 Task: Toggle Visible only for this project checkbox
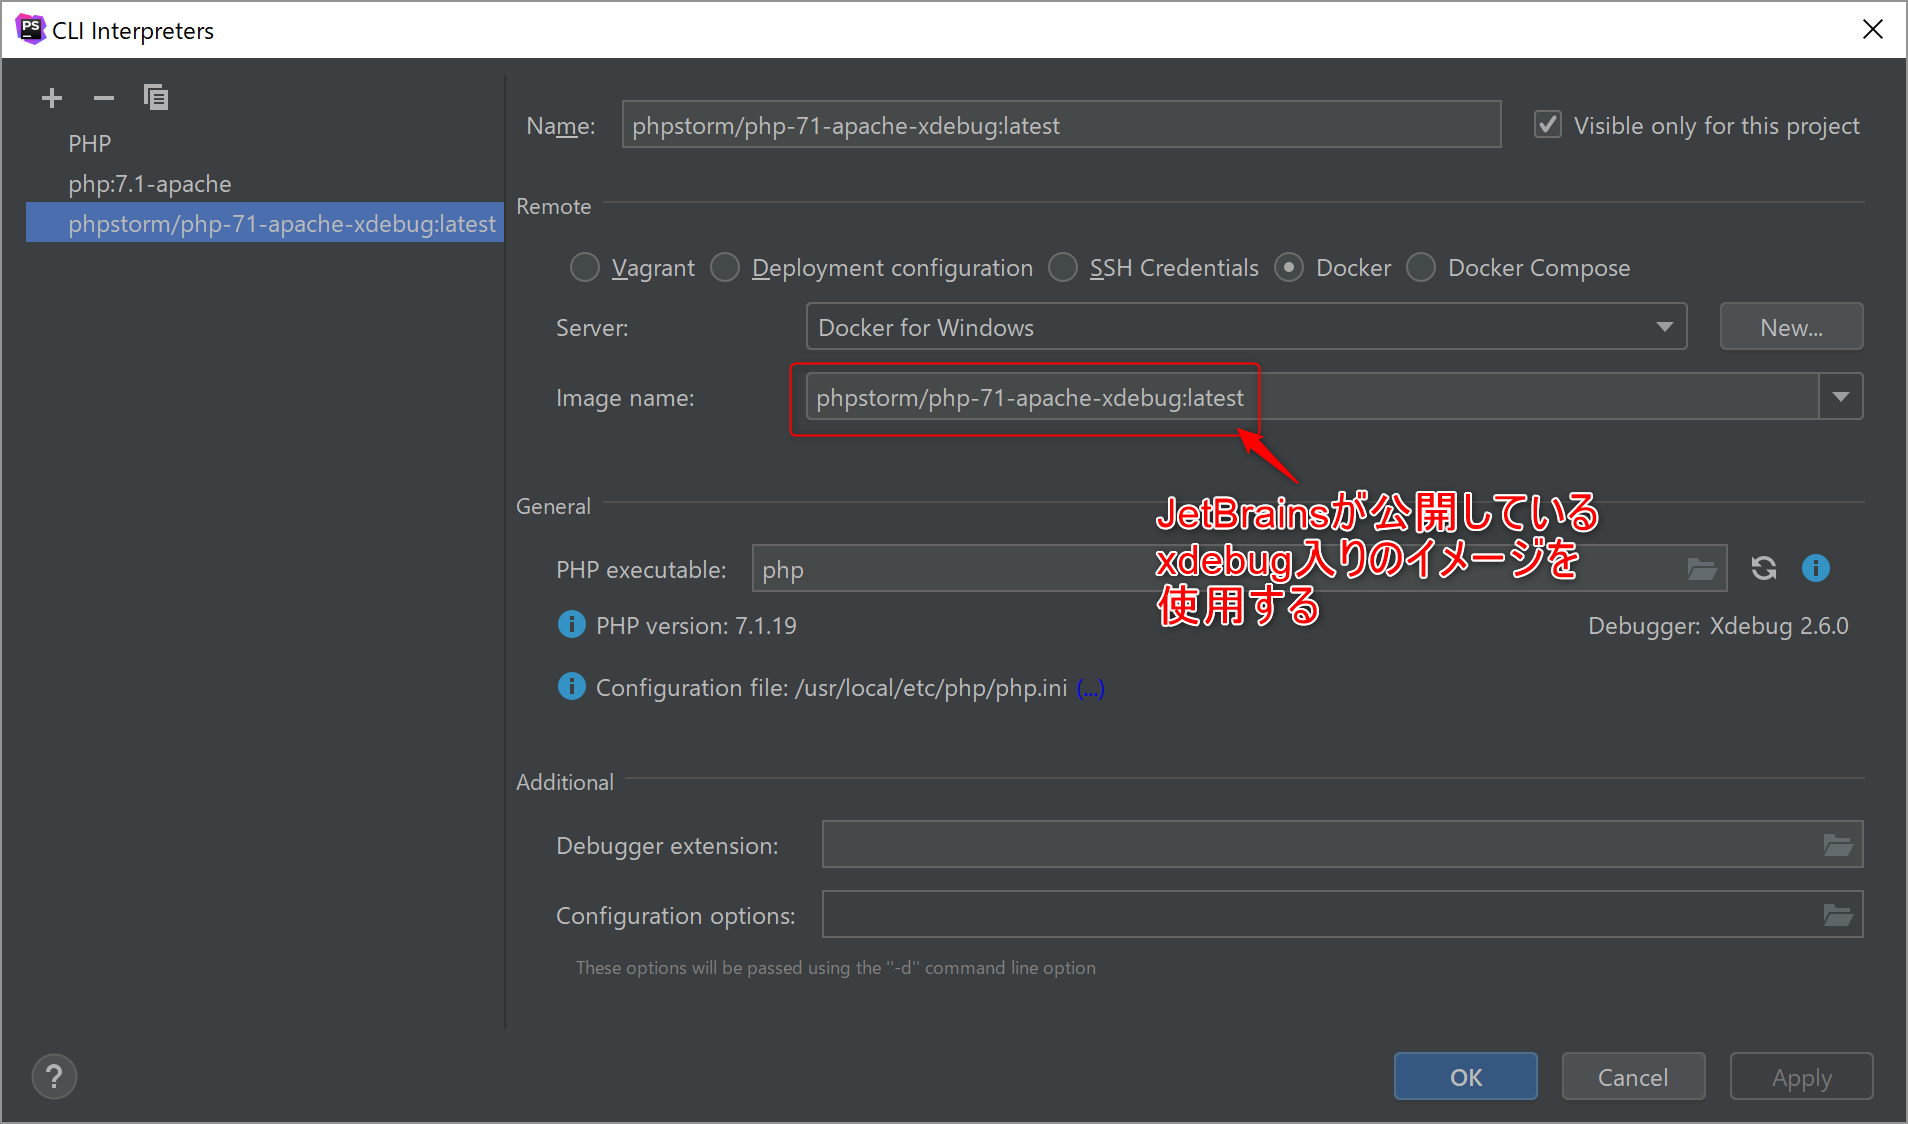click(x=1548, y=125)
